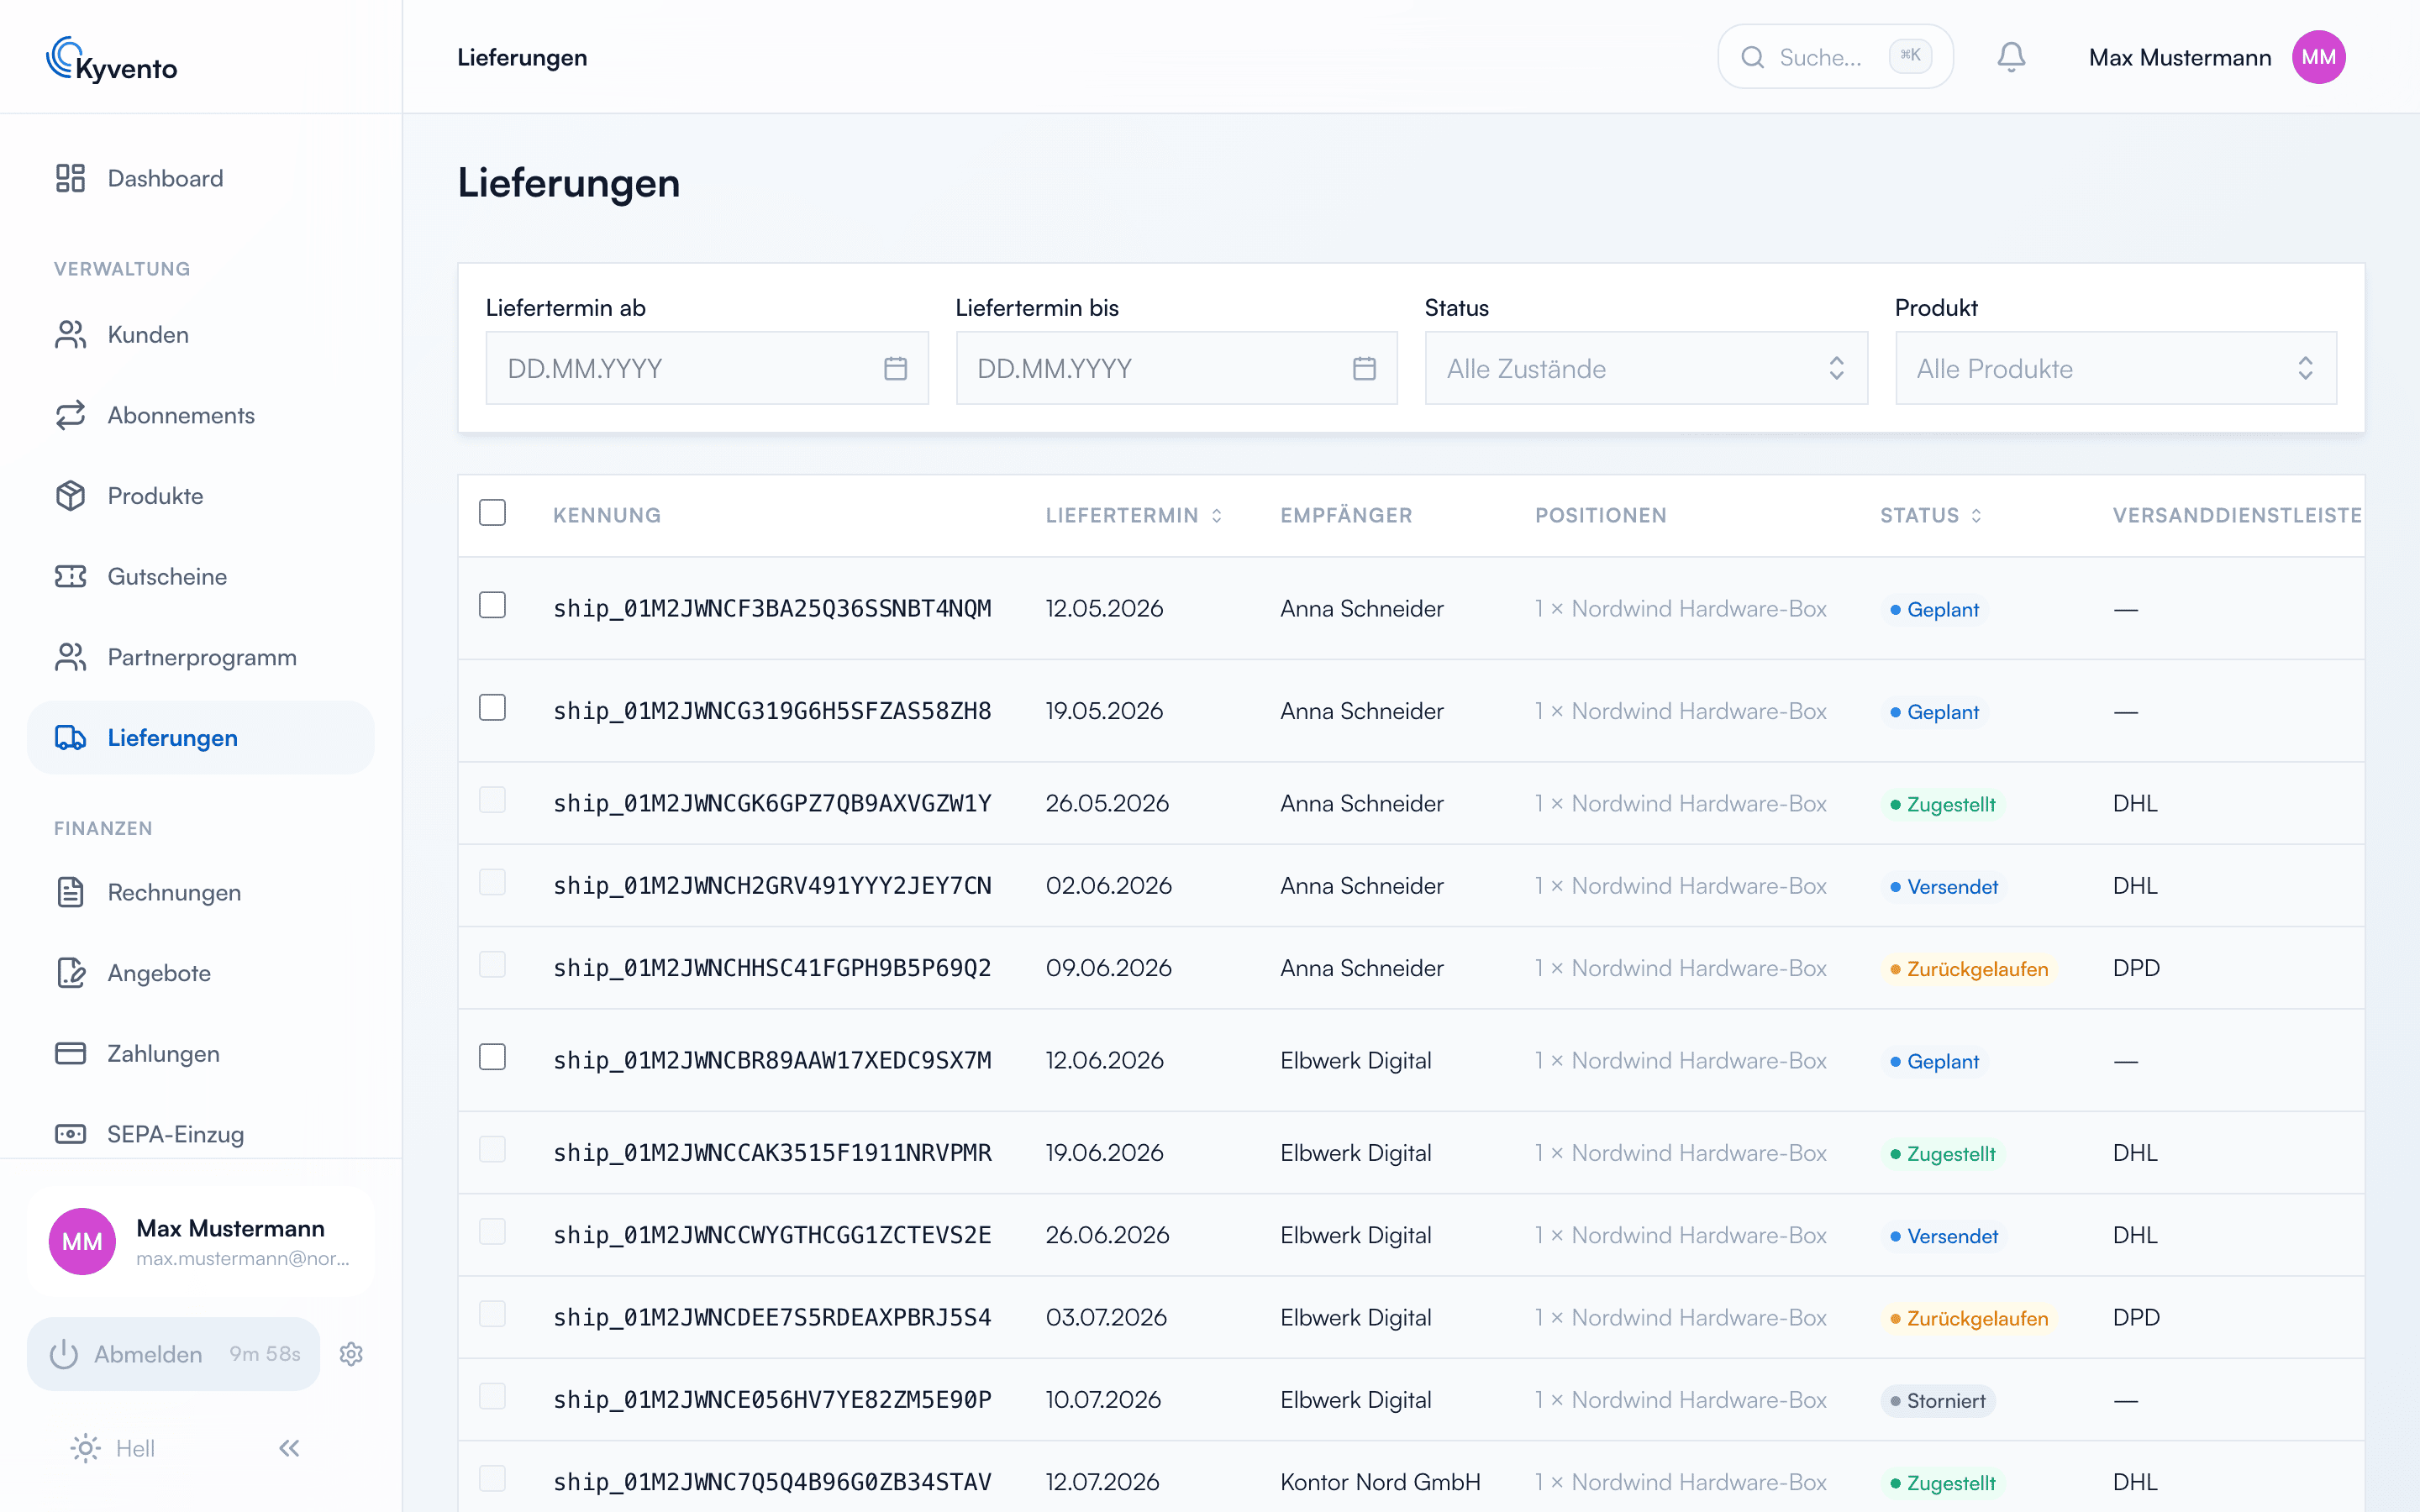Collapse the sidebar with double chevron
The height and width of the screenshot is (1512, 2420).
pyautogui.click(x=290, y=1448)
